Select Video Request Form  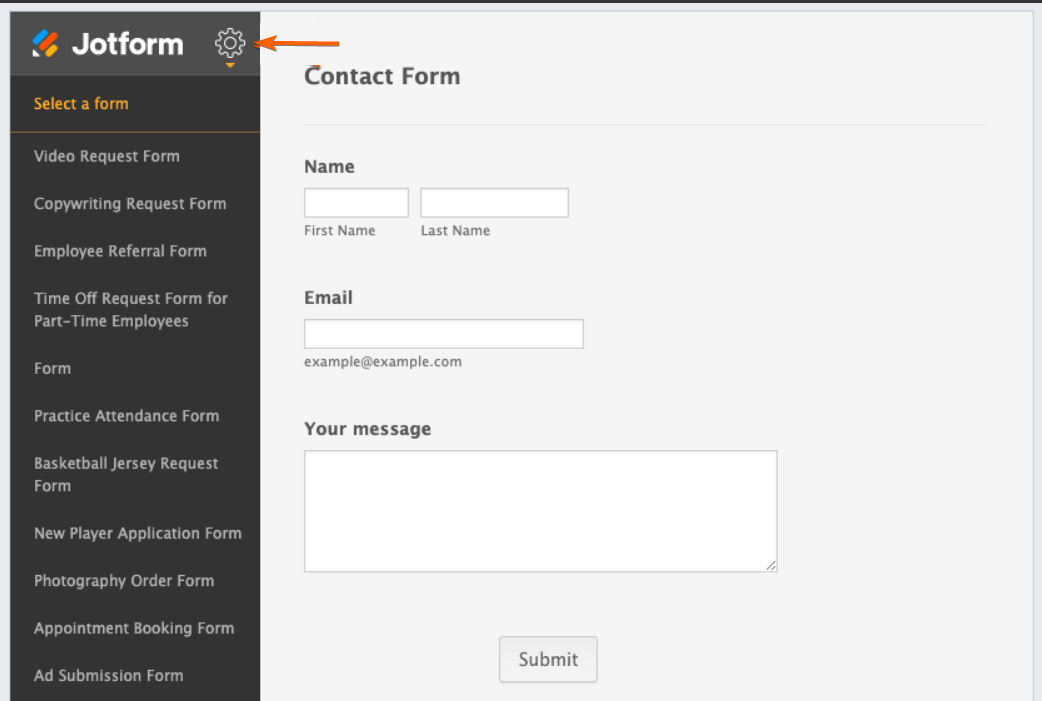coord(107,156)
